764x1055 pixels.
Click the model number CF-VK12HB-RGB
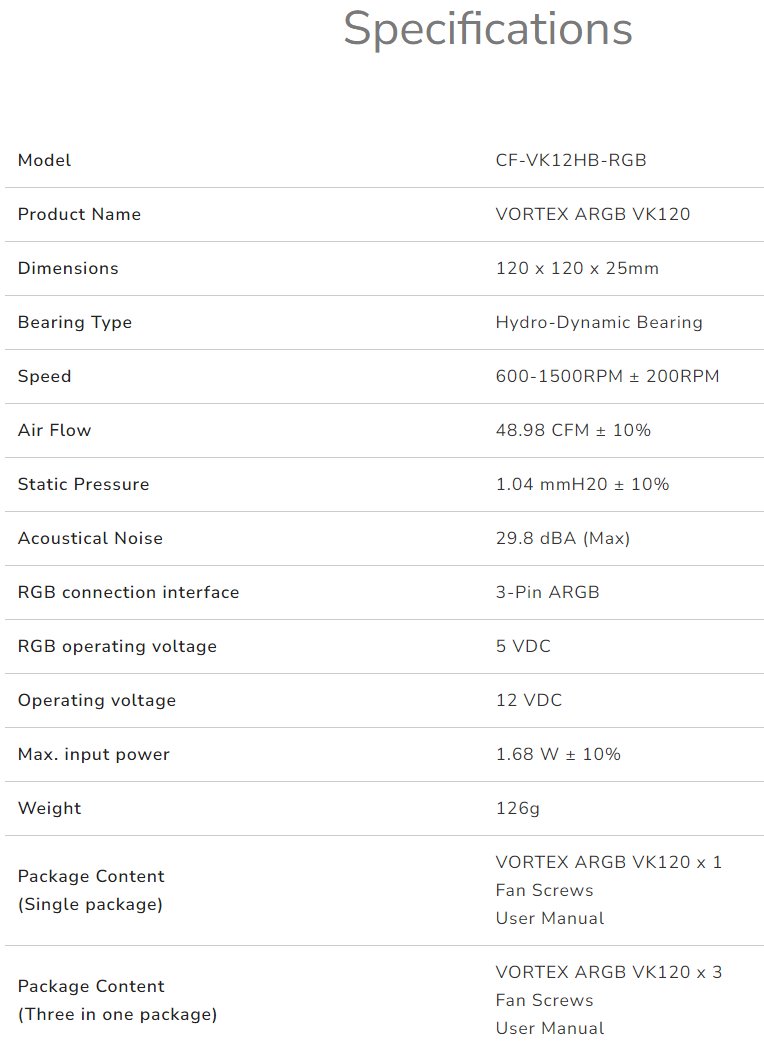(x=571, y=160)
